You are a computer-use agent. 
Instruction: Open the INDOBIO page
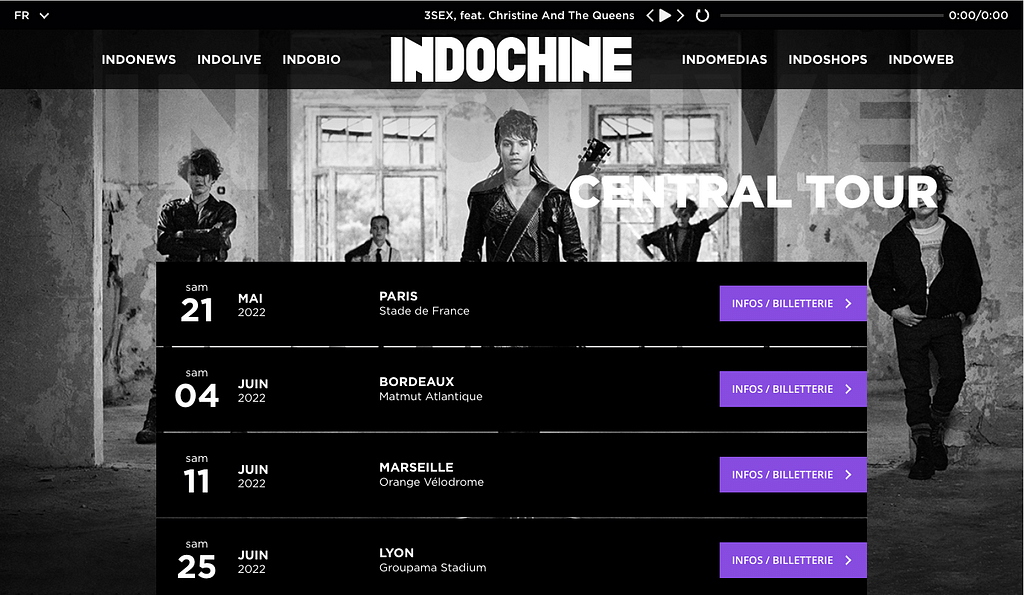(x=311, y=59)
